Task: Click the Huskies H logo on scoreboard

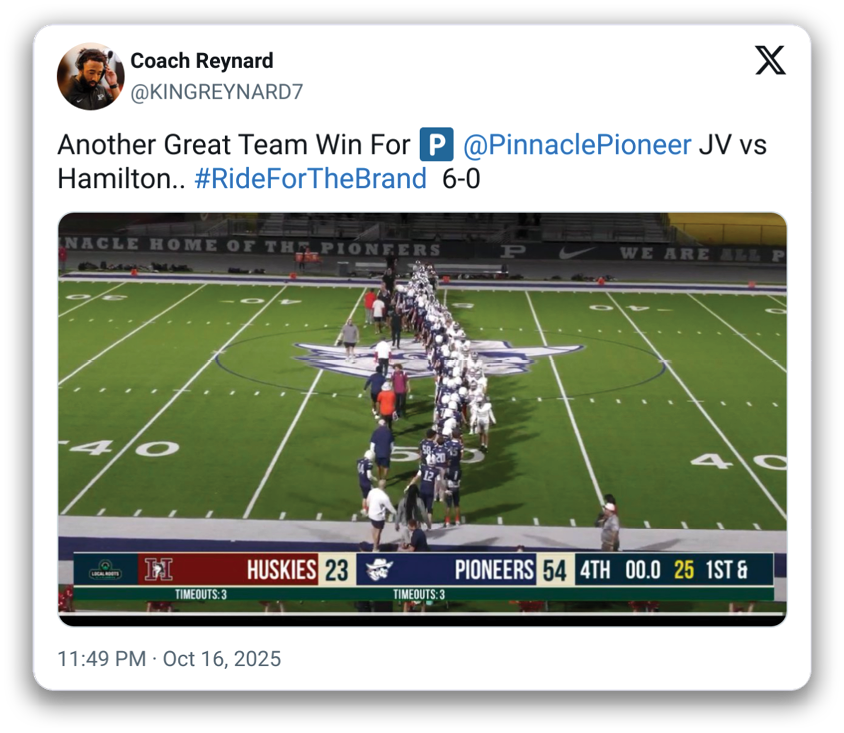Action: pos(159,569)
